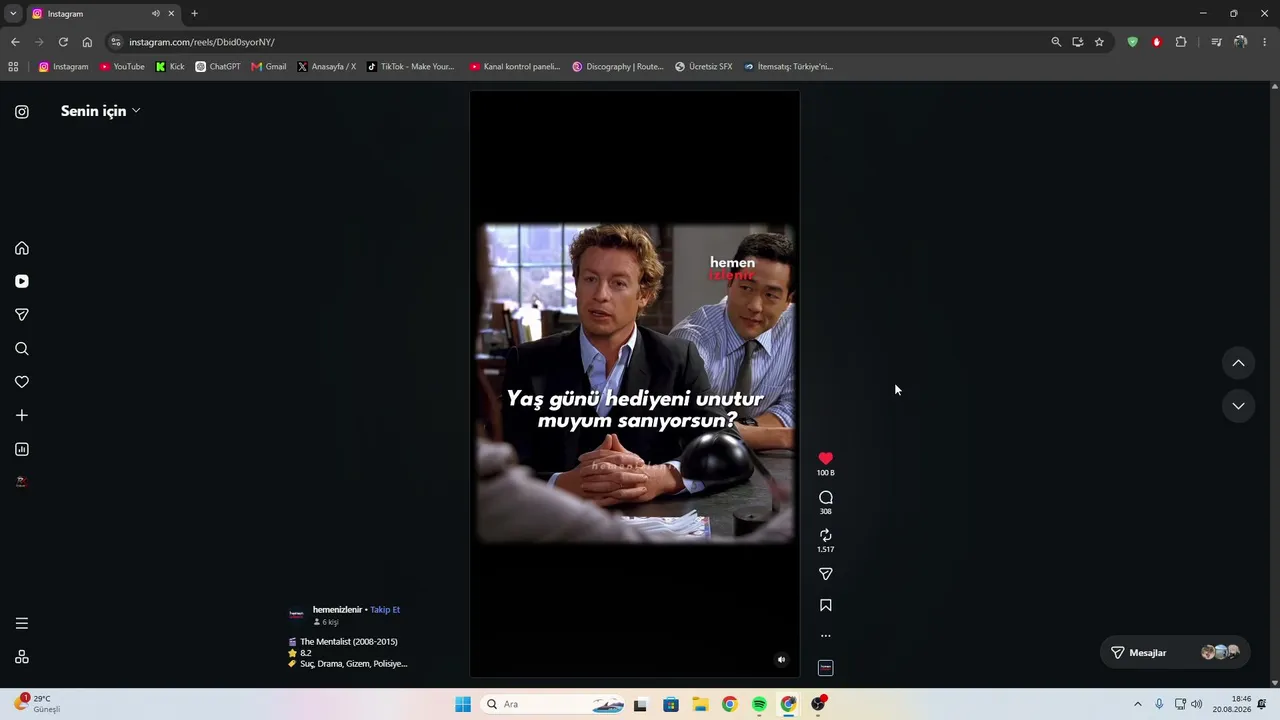The width and height of the screenshot is (1280, 720).
Task: Open the ChatGPT bookmark
Action: click(218, 67)
